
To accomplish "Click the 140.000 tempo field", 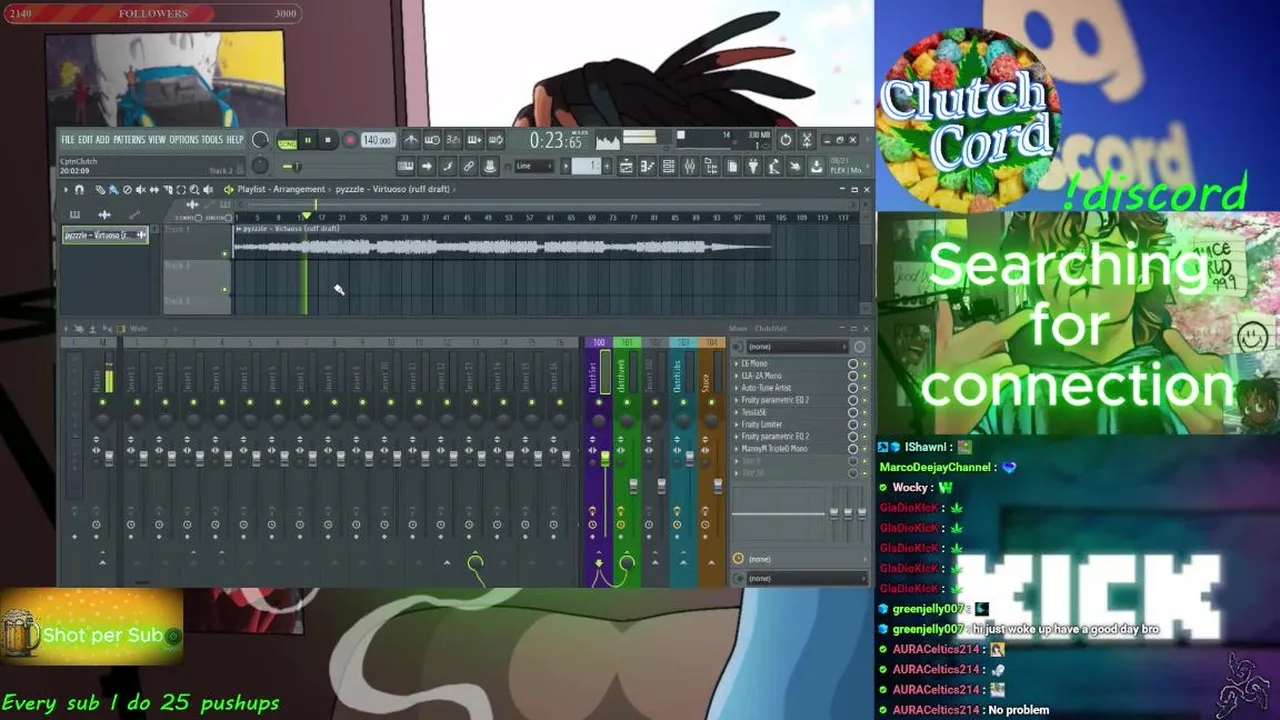I will click(x=377, y=140).
